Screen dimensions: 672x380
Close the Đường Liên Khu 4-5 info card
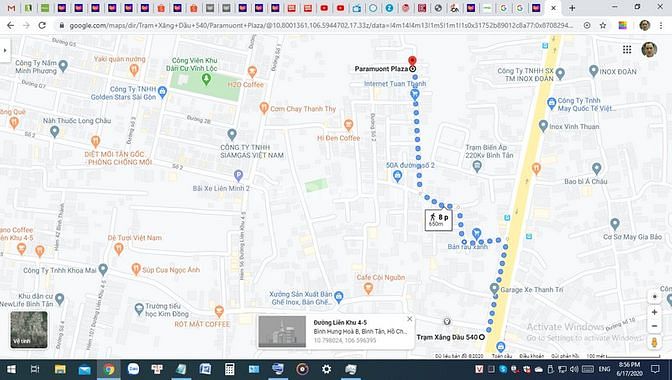coord(409,319)
